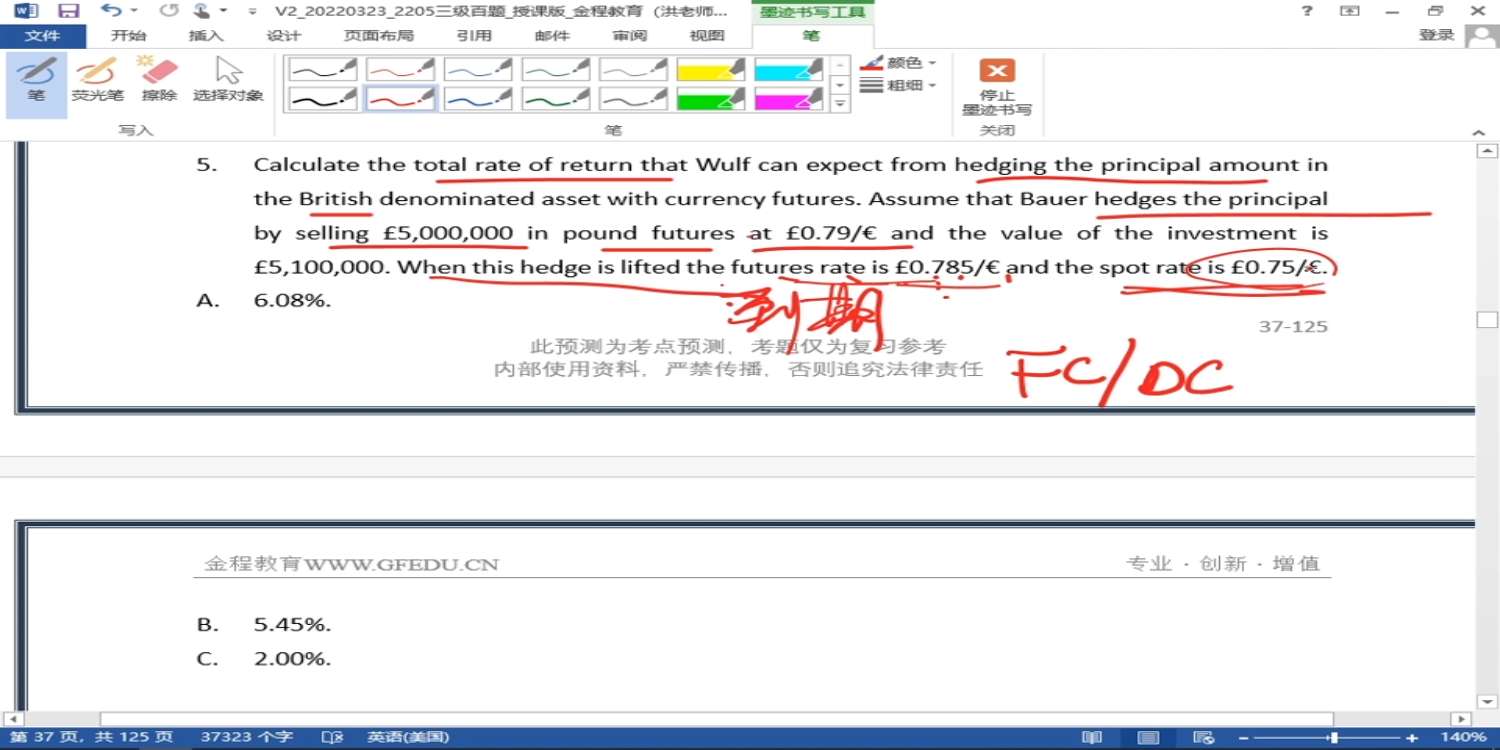The width and height of the screenshot is (1500, 750).
Task: Click word count '37323 个字' in status bar
Action: point(247,738)
